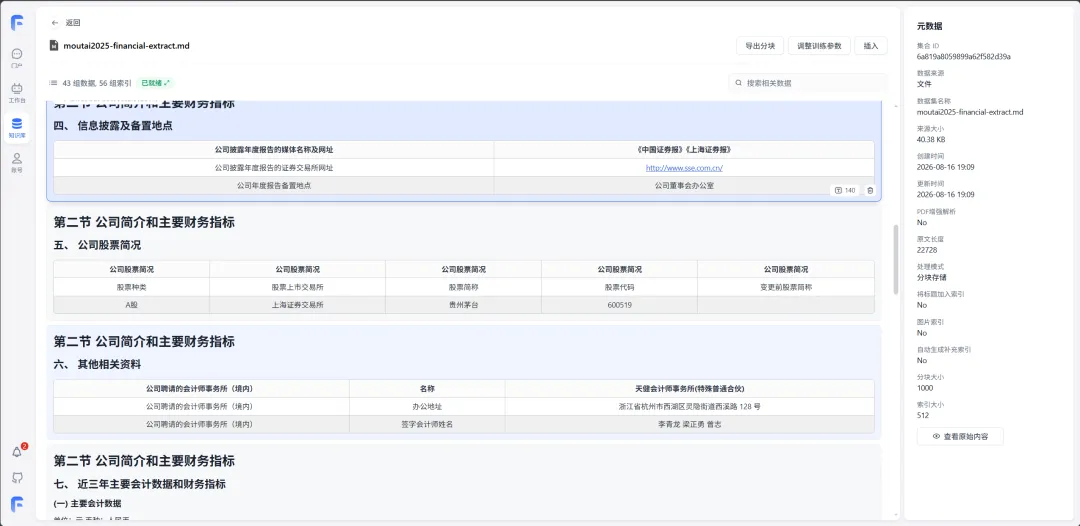Select the 七、近三年主要会计数据和财务指标 heading

tap(140, 484)
